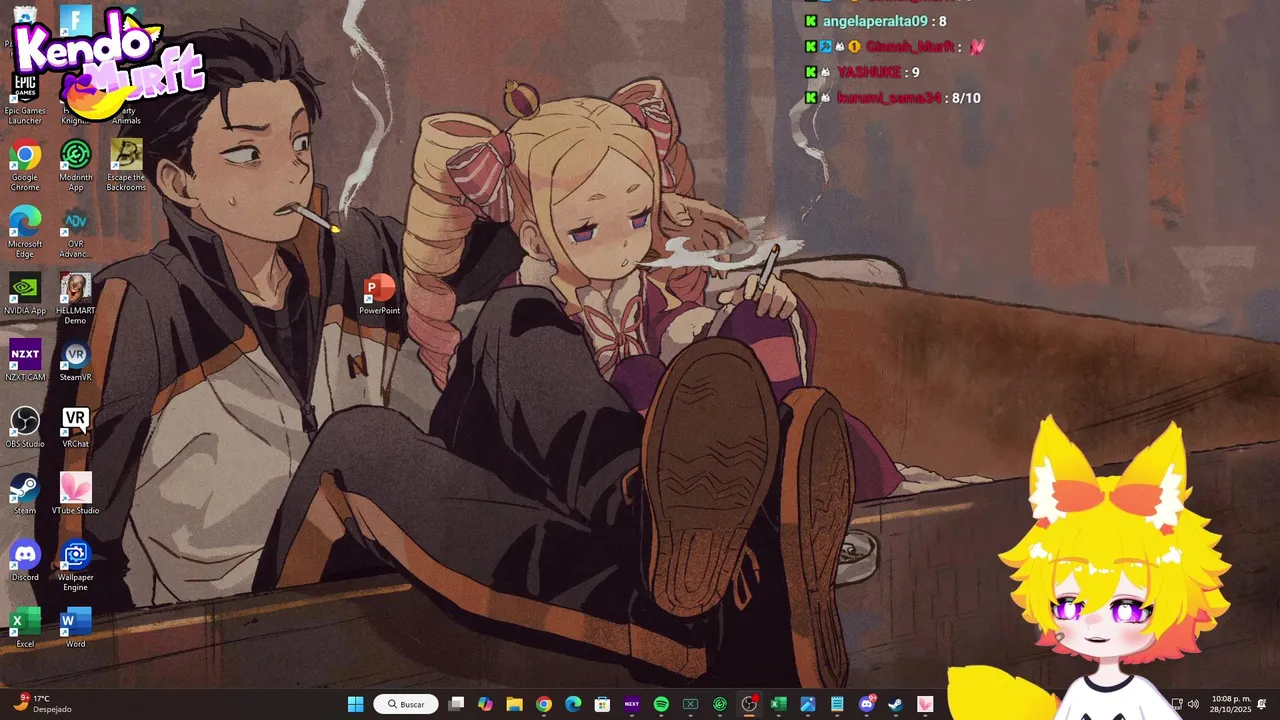Select the NZXT CAM desktop icon
This screenshot has width=1280, height=720.
pyautogui.click(x=25, y=361)
